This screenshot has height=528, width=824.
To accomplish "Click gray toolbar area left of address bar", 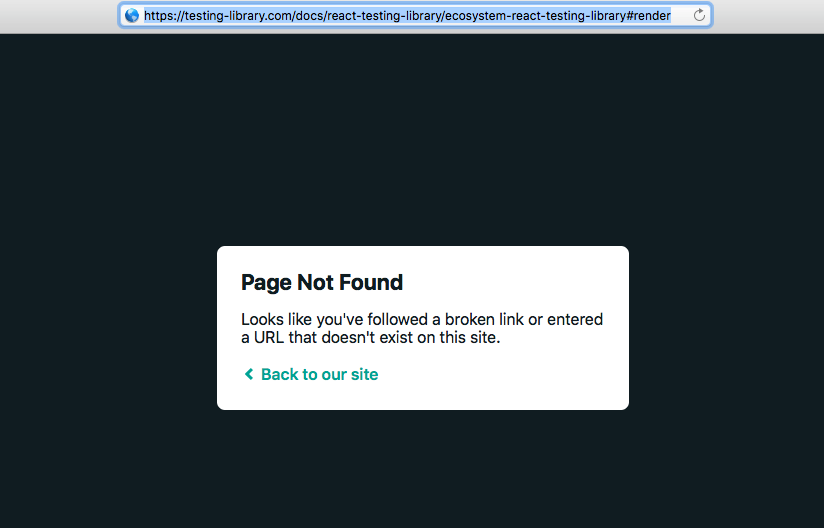I will click(58, 16).
